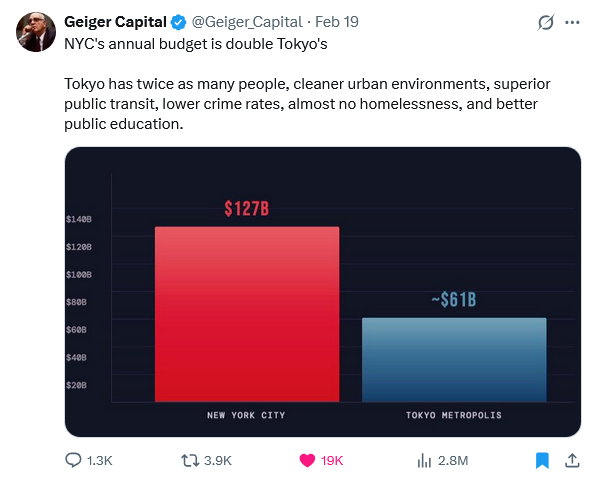View analytics via the bar chart icon
The height and width of the screenshot is (482, 598).
(x=424, y=461)
